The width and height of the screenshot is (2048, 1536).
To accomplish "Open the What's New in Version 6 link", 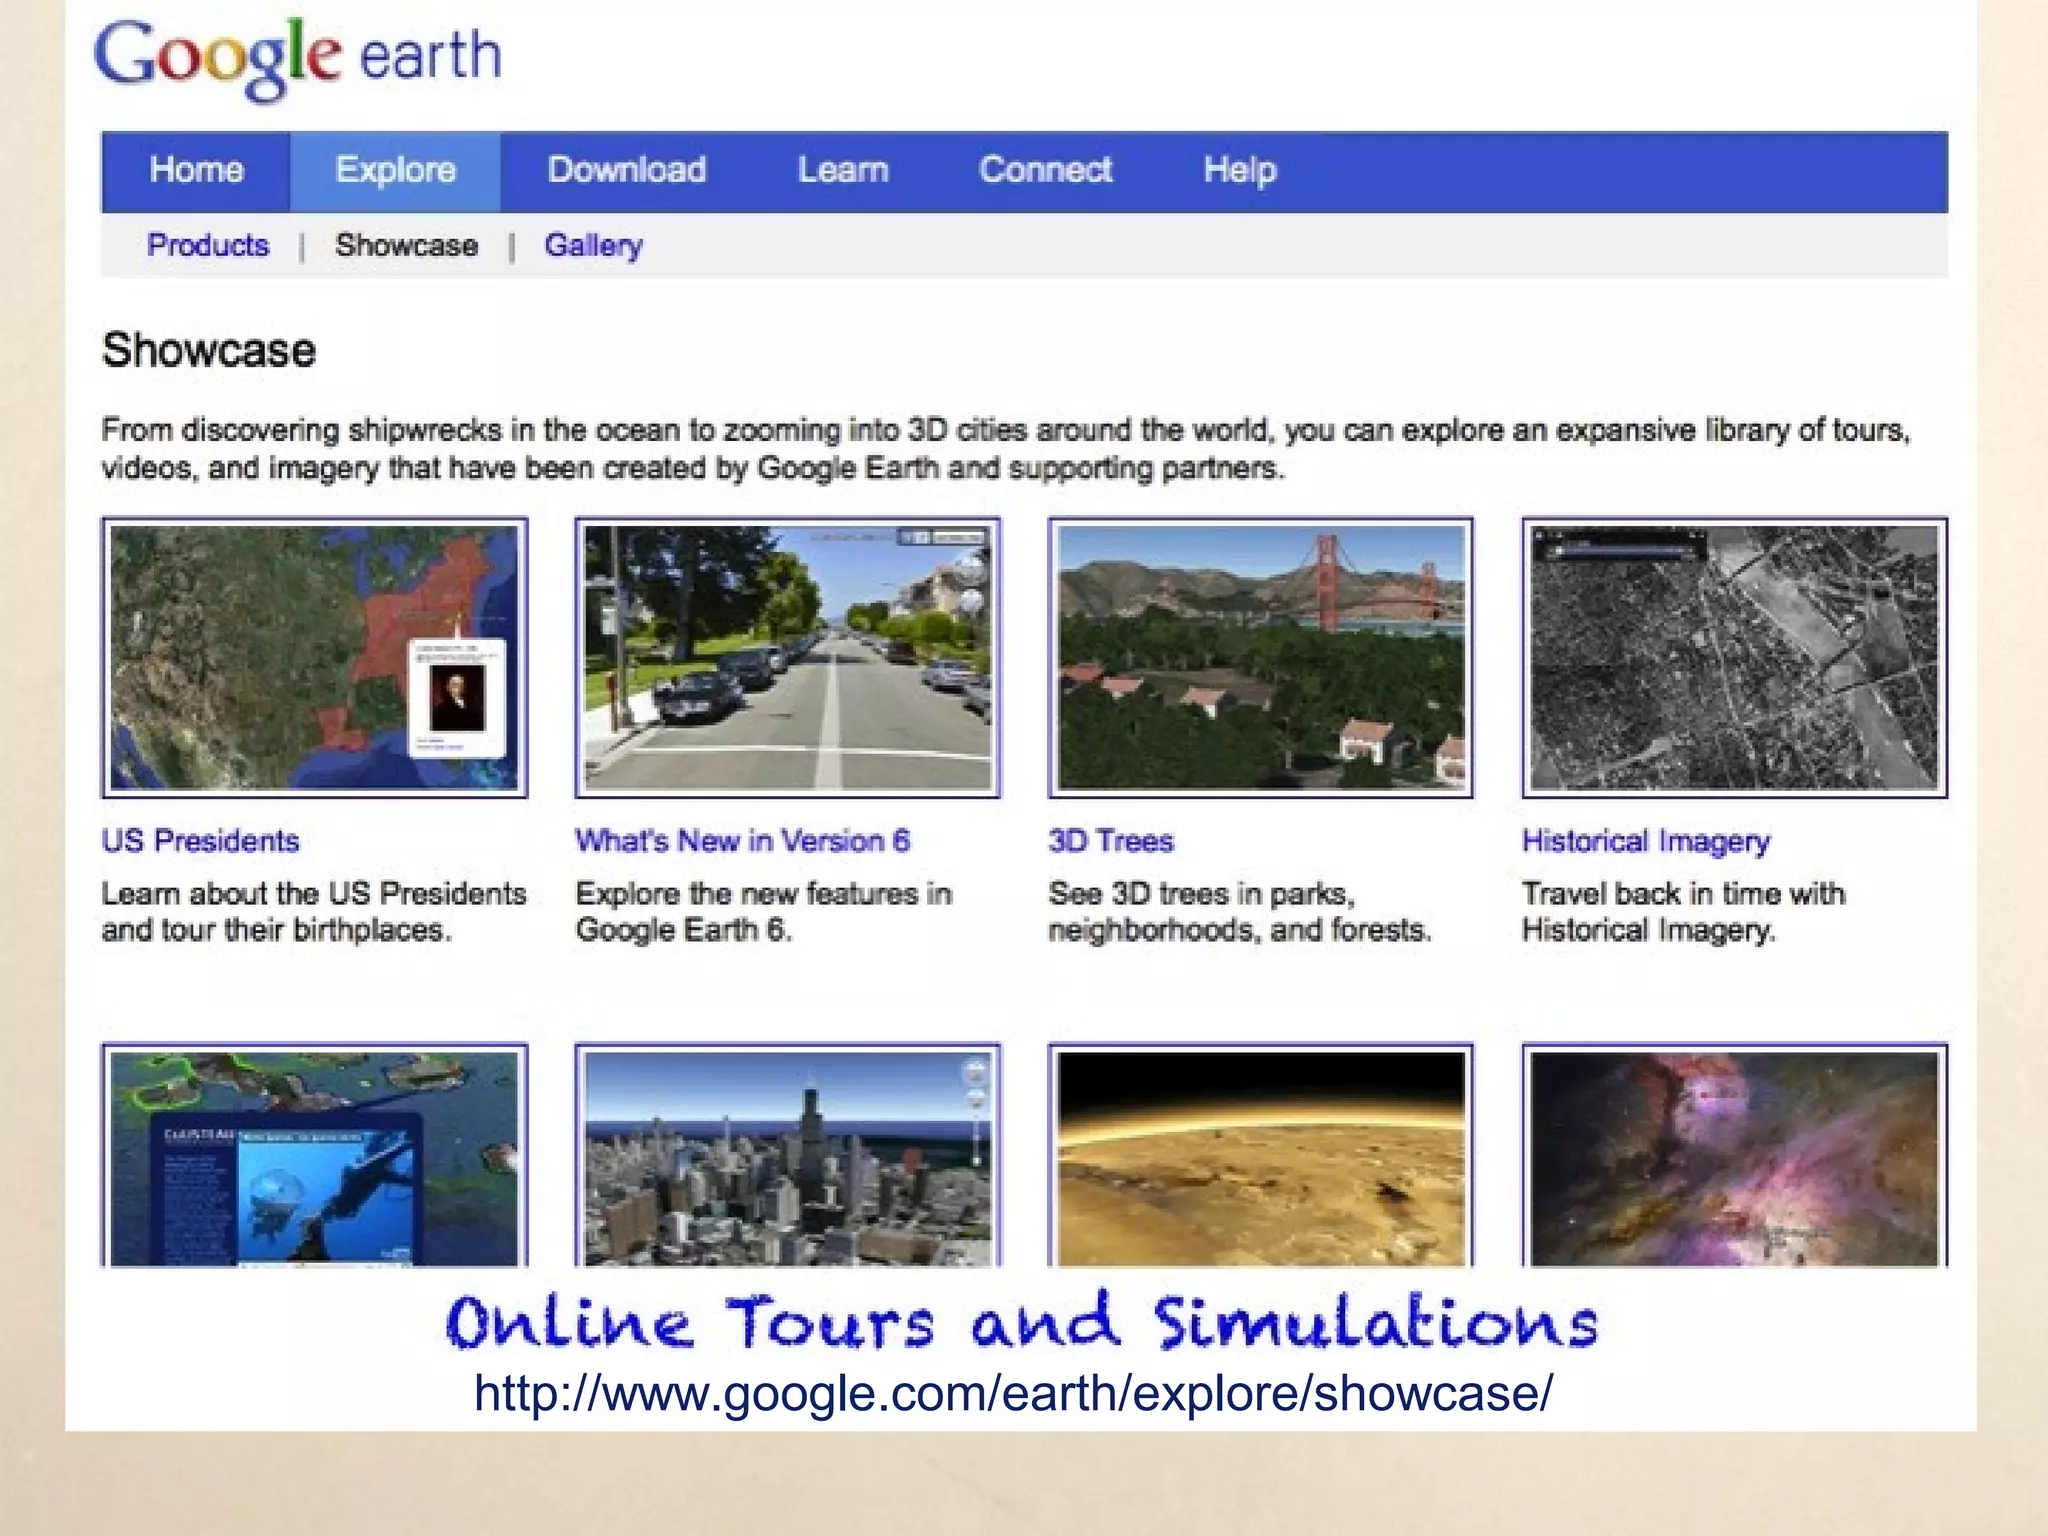I will (742, 841).
